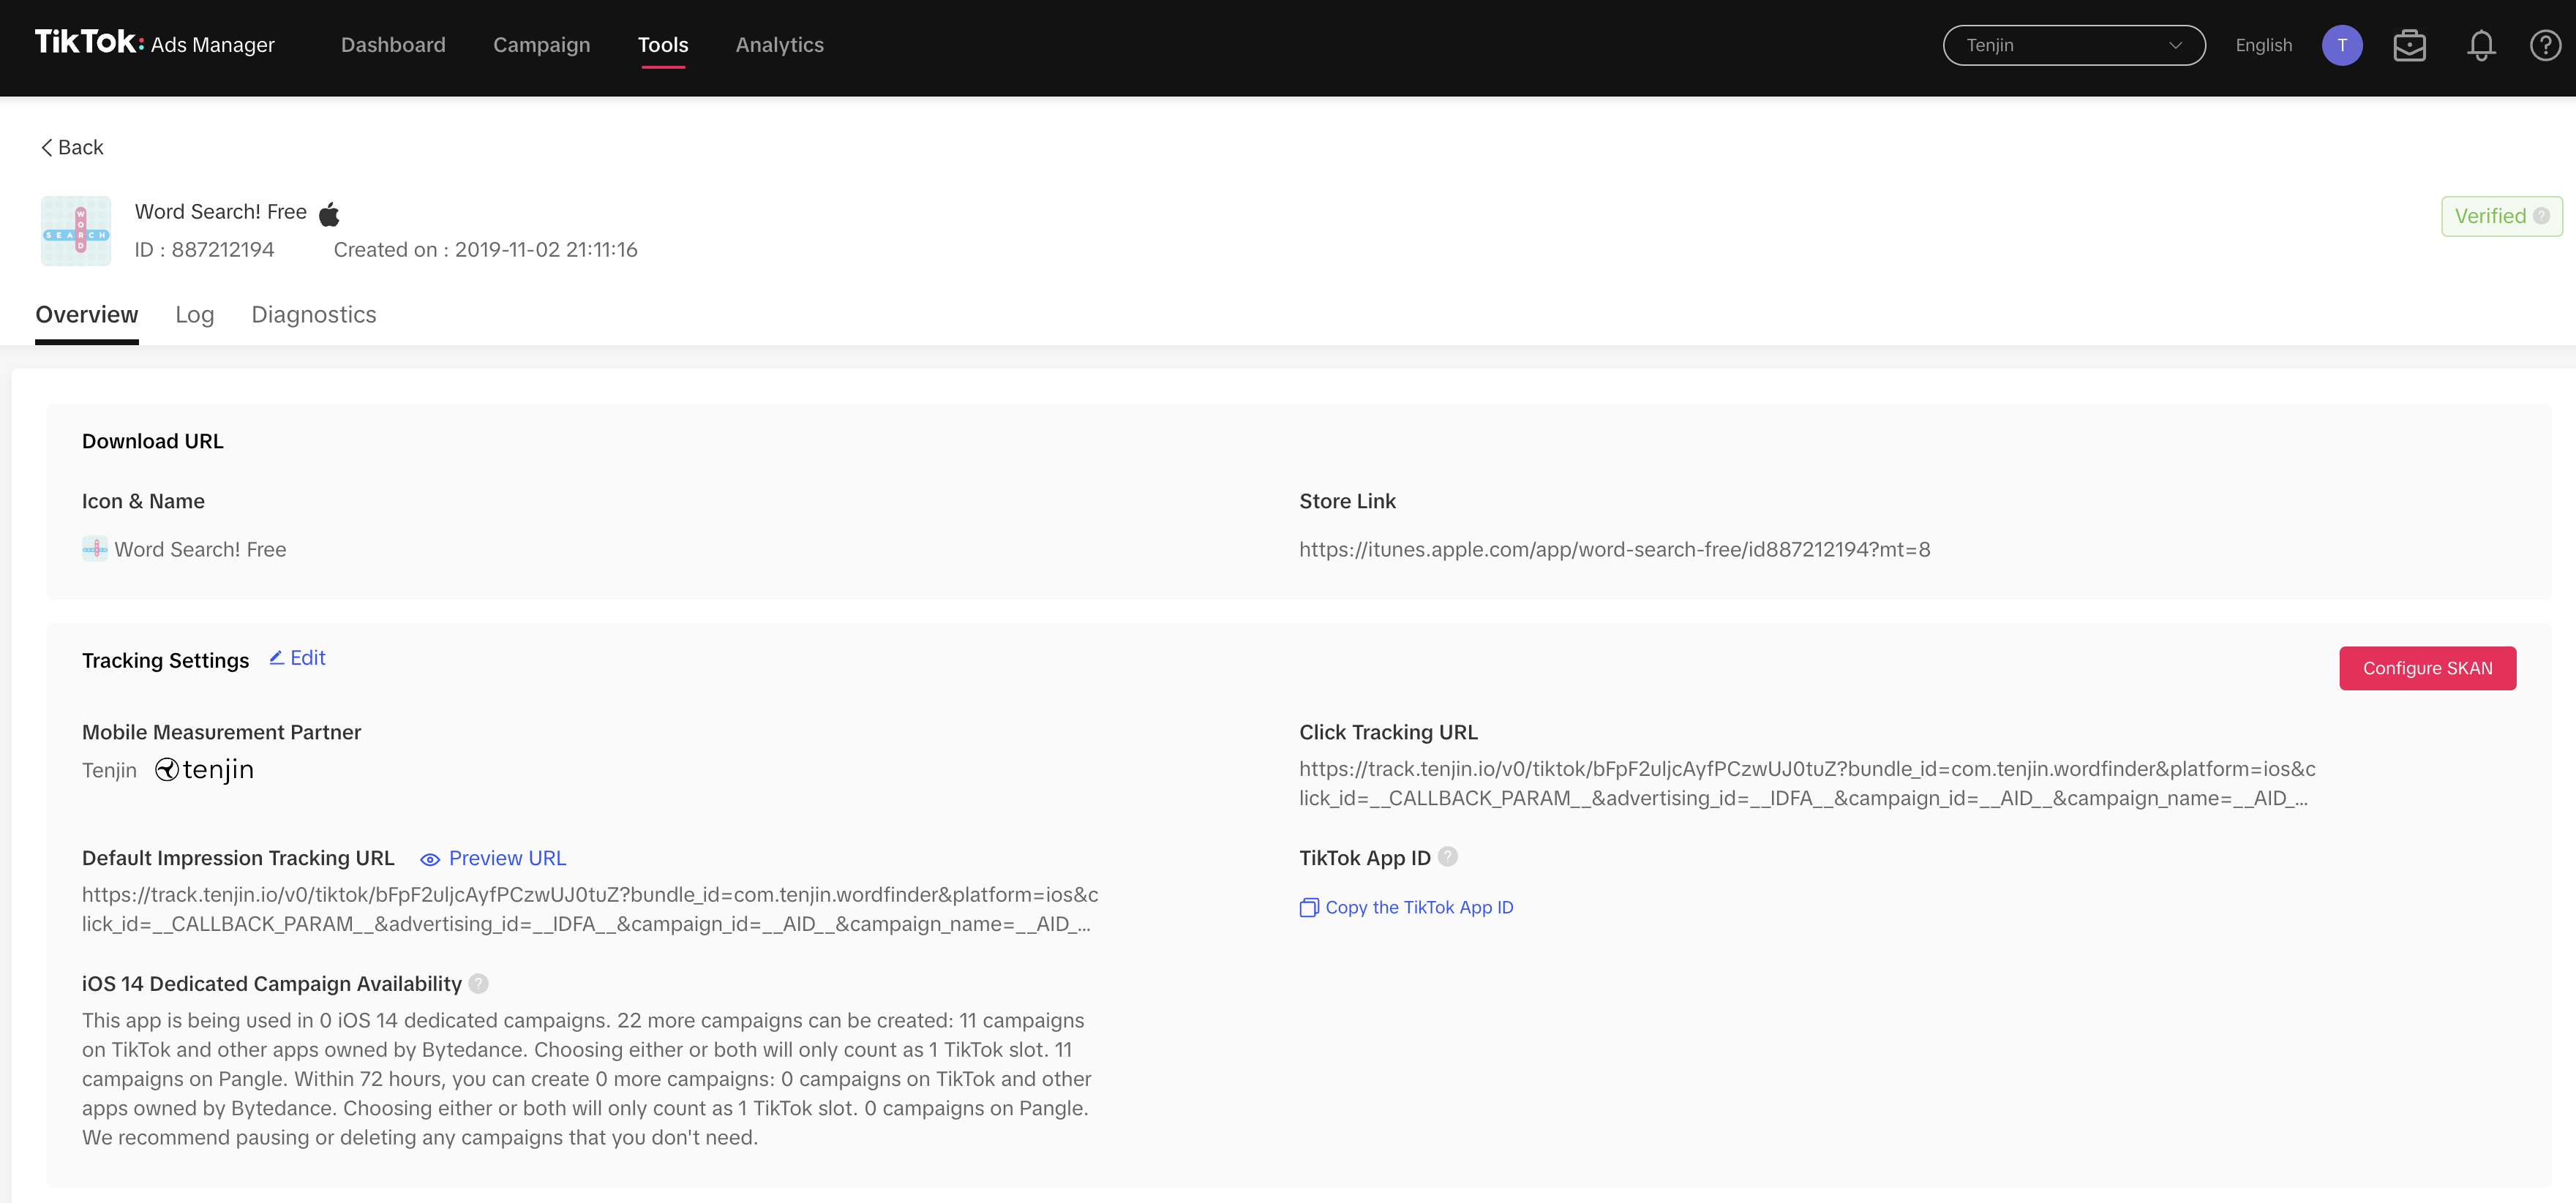Click the Preview URL link
The width and height of the screenshot is (2576, 1203).
(x=508, y=858)
